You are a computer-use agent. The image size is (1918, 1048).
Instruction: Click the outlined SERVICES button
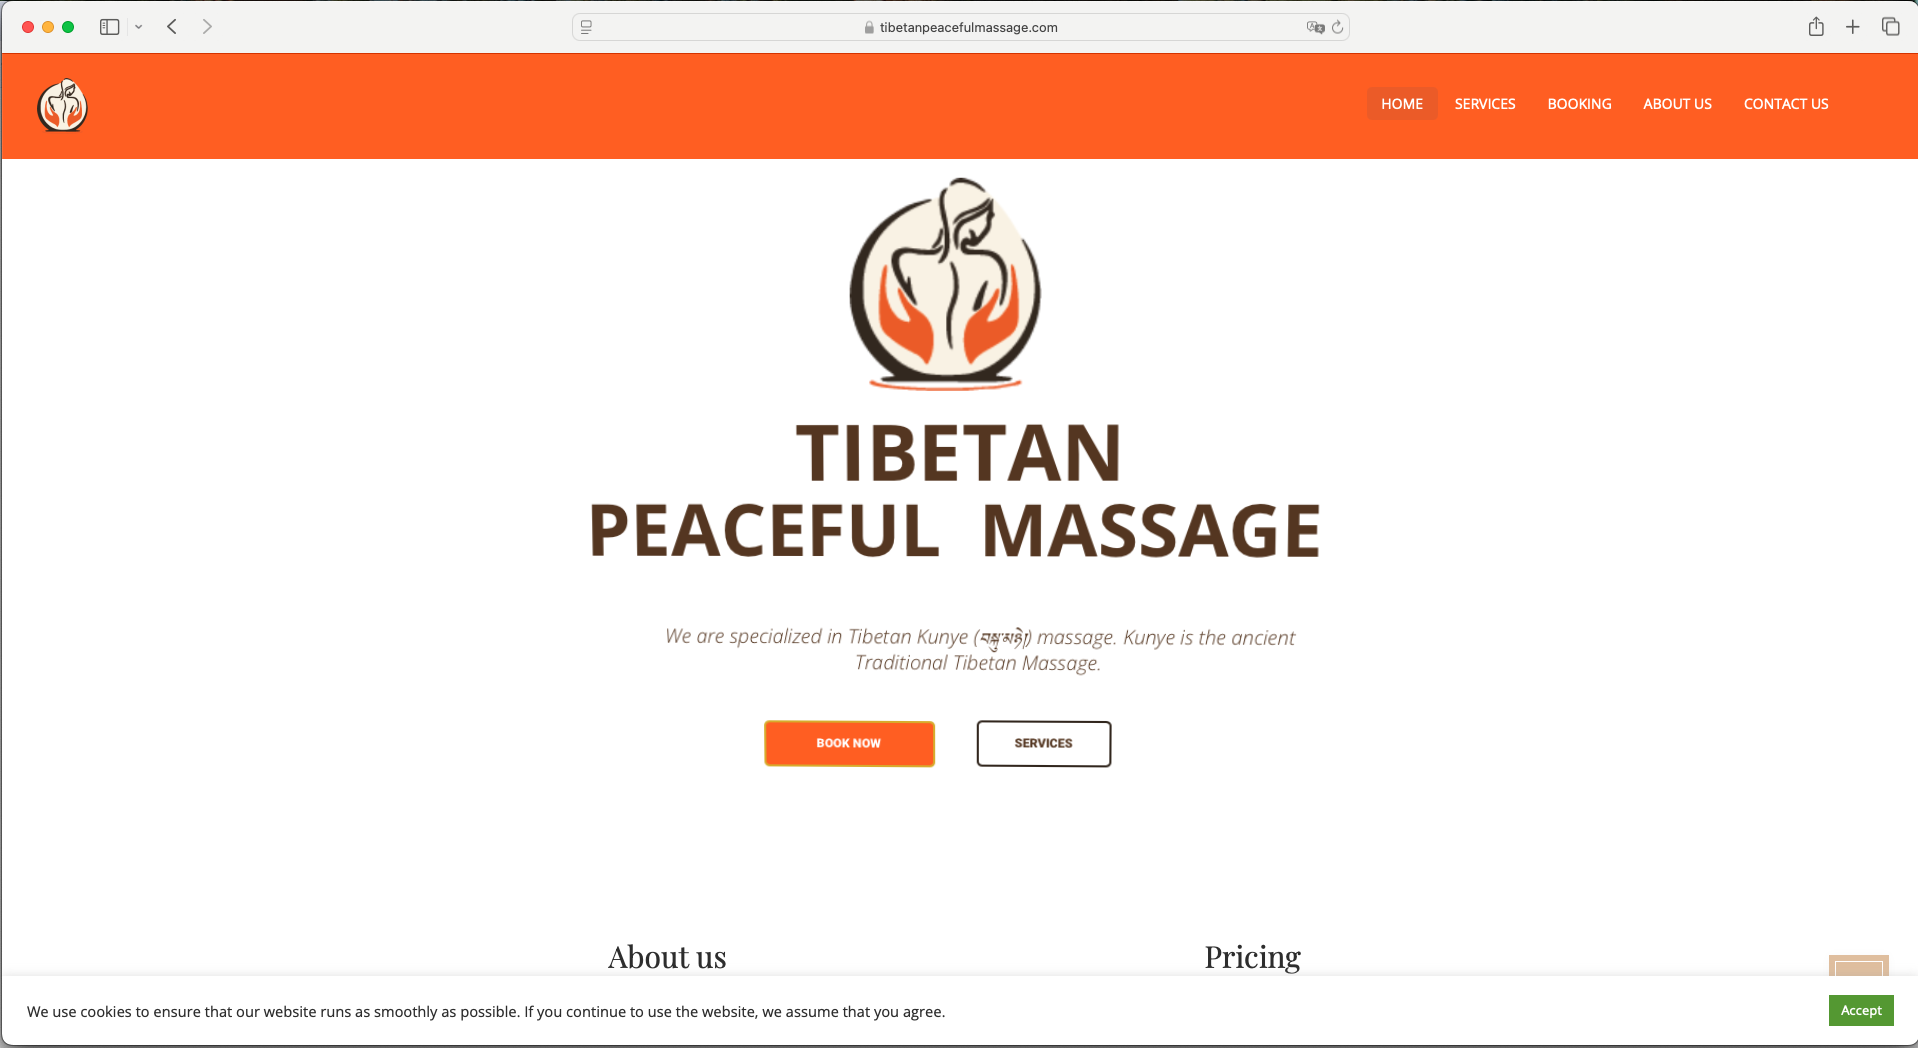pyautogui.click(x=1043, y=743)
